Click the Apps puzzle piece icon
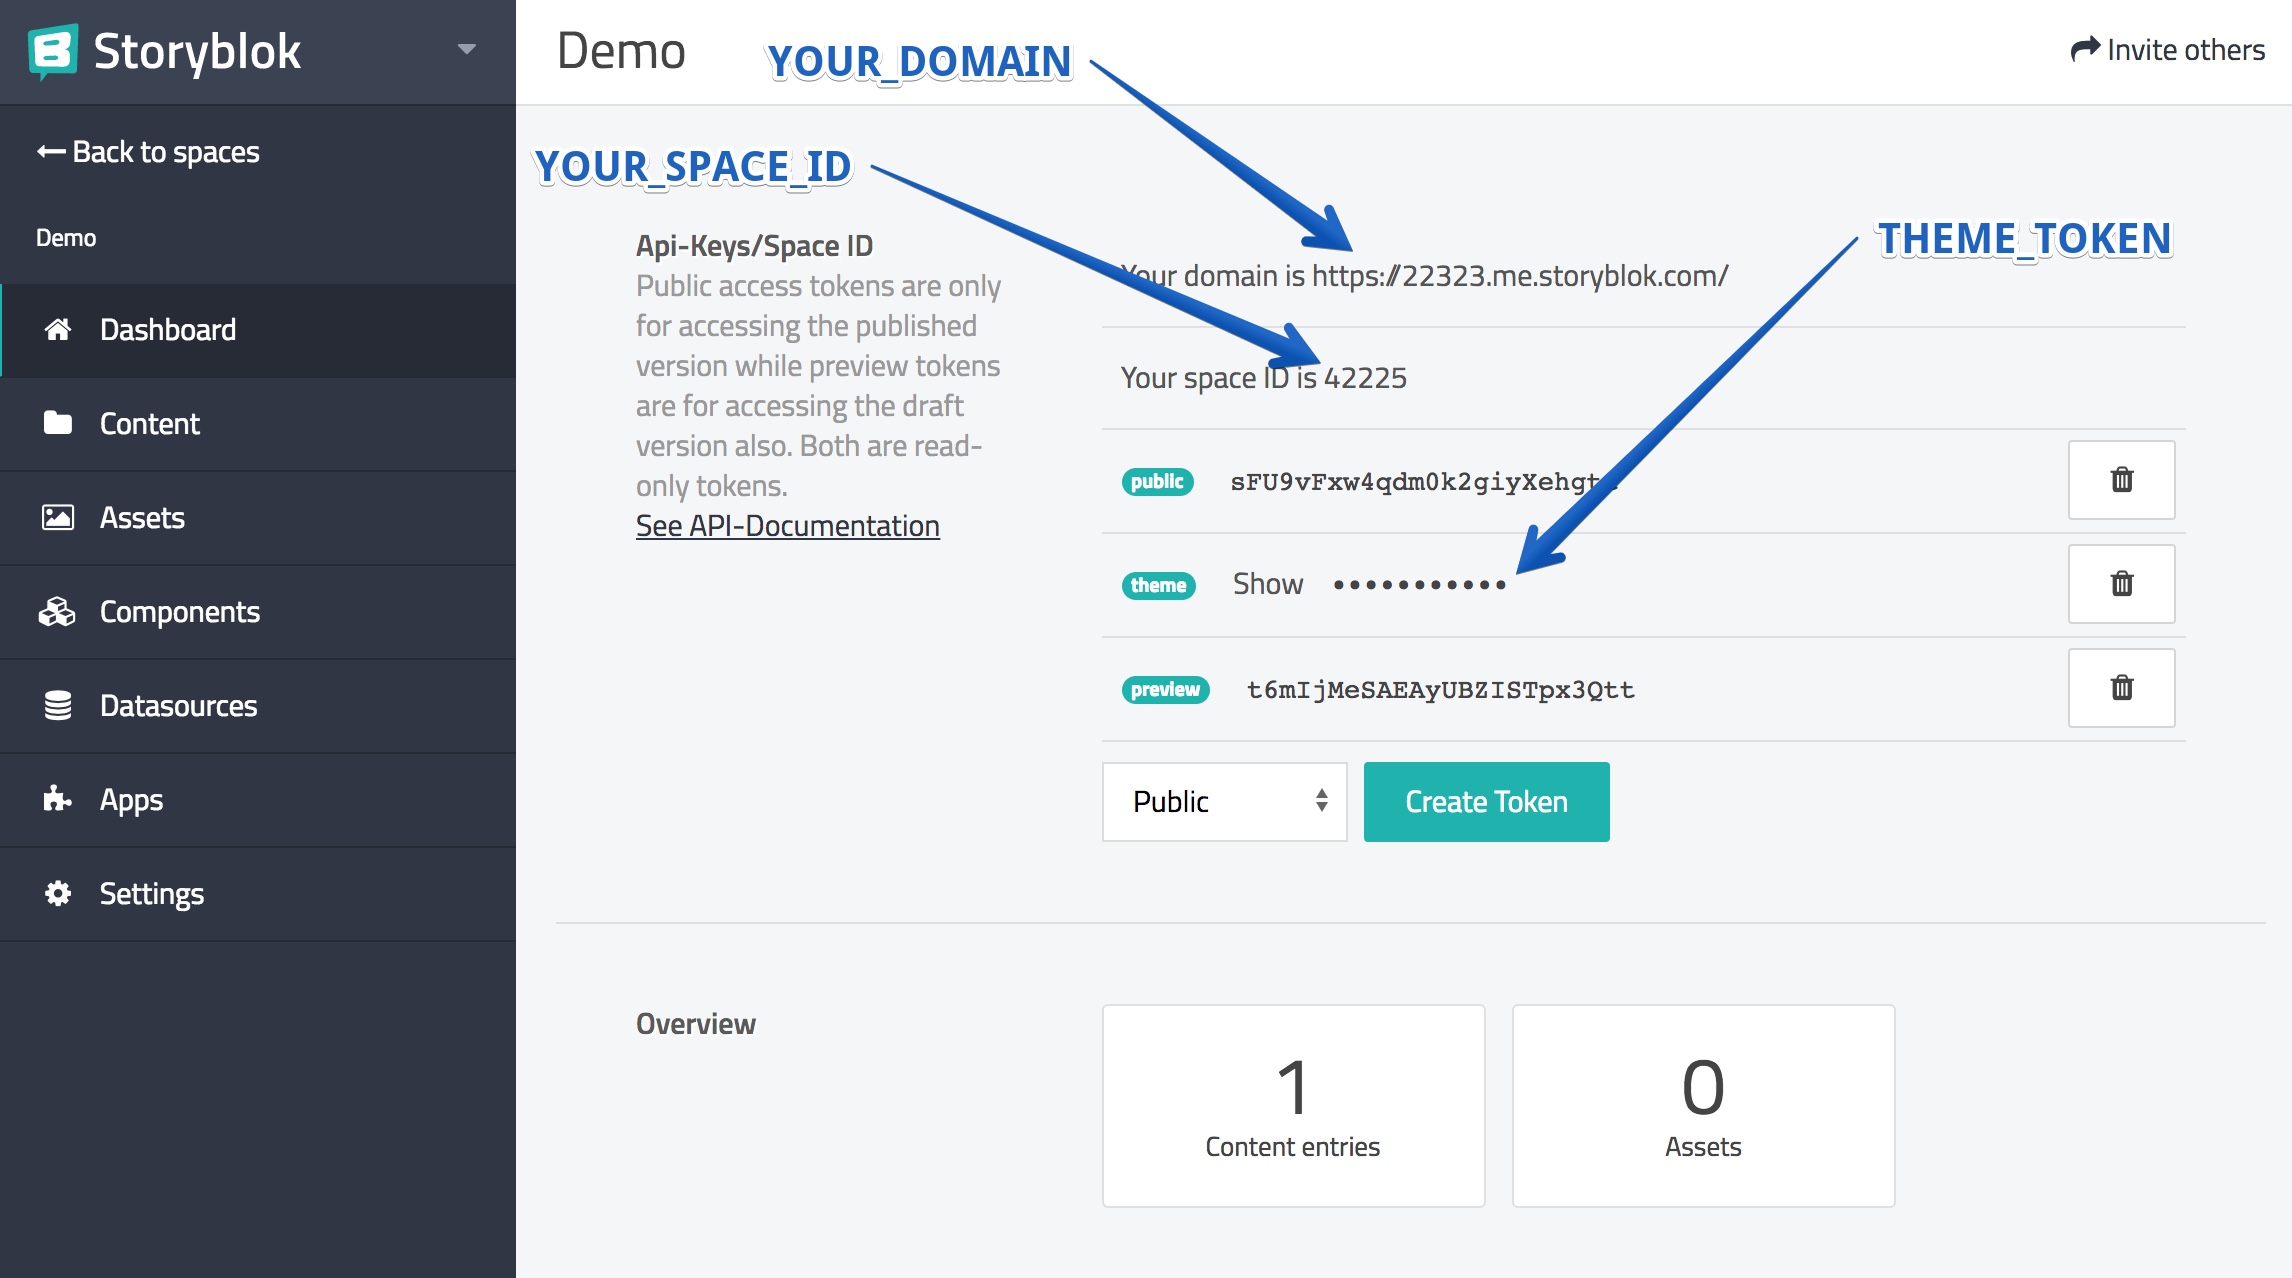 (57, 799)
